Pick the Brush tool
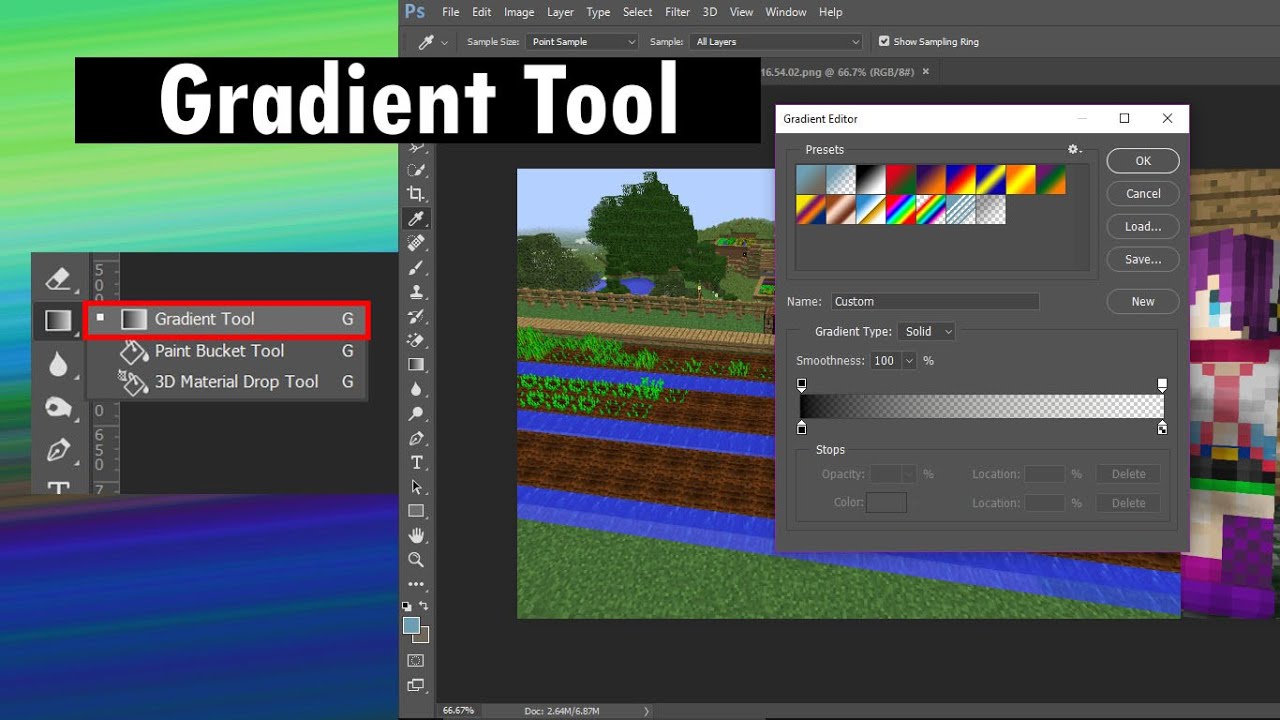The width and height of the screenshot is (1280, 720). (416, 267)
